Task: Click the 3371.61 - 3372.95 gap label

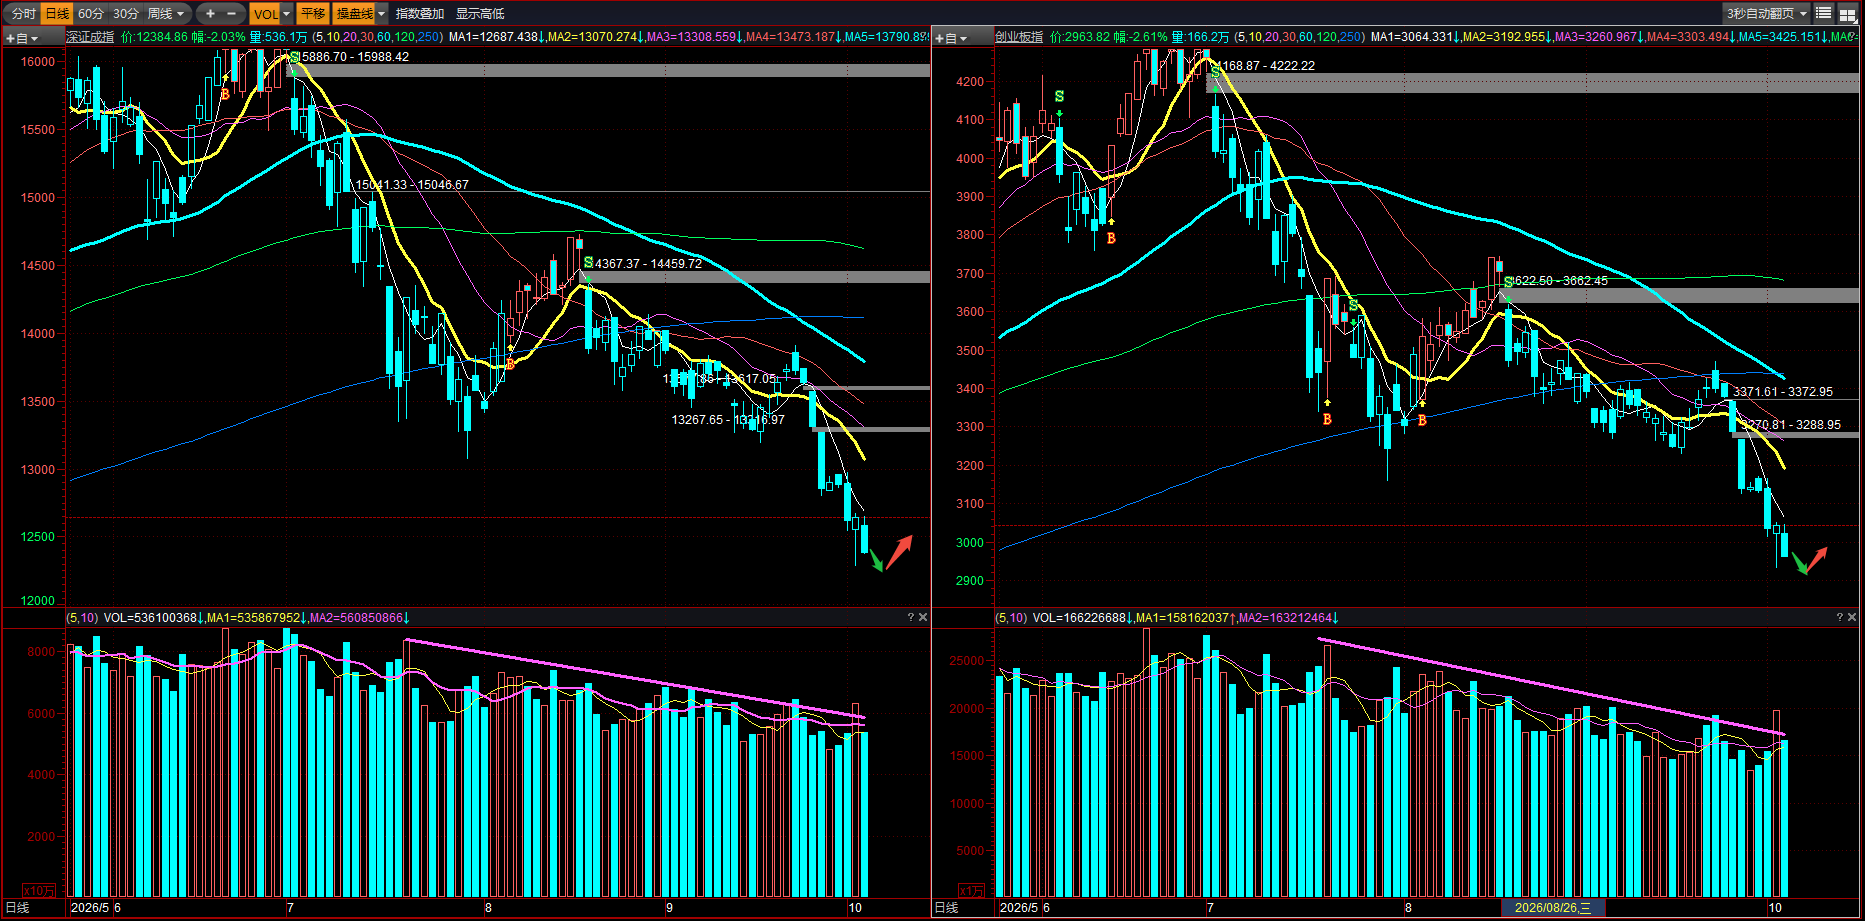Action: 1783,392
